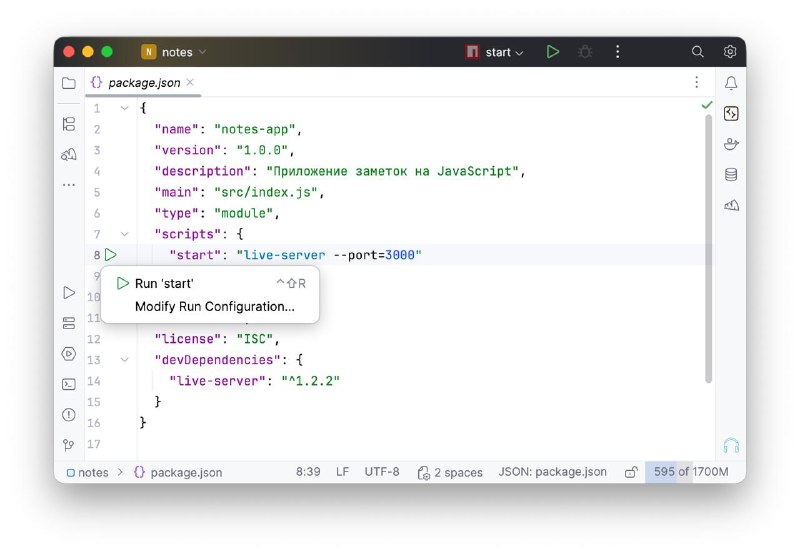
Task: Click the UTF-8 encoding in status bar
Action: [x=382, y=472]
